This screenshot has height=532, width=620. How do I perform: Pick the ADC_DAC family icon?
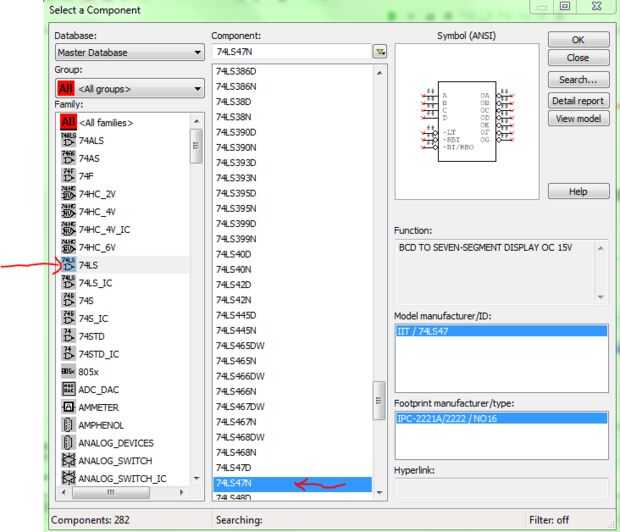click(x=68, y=389)
